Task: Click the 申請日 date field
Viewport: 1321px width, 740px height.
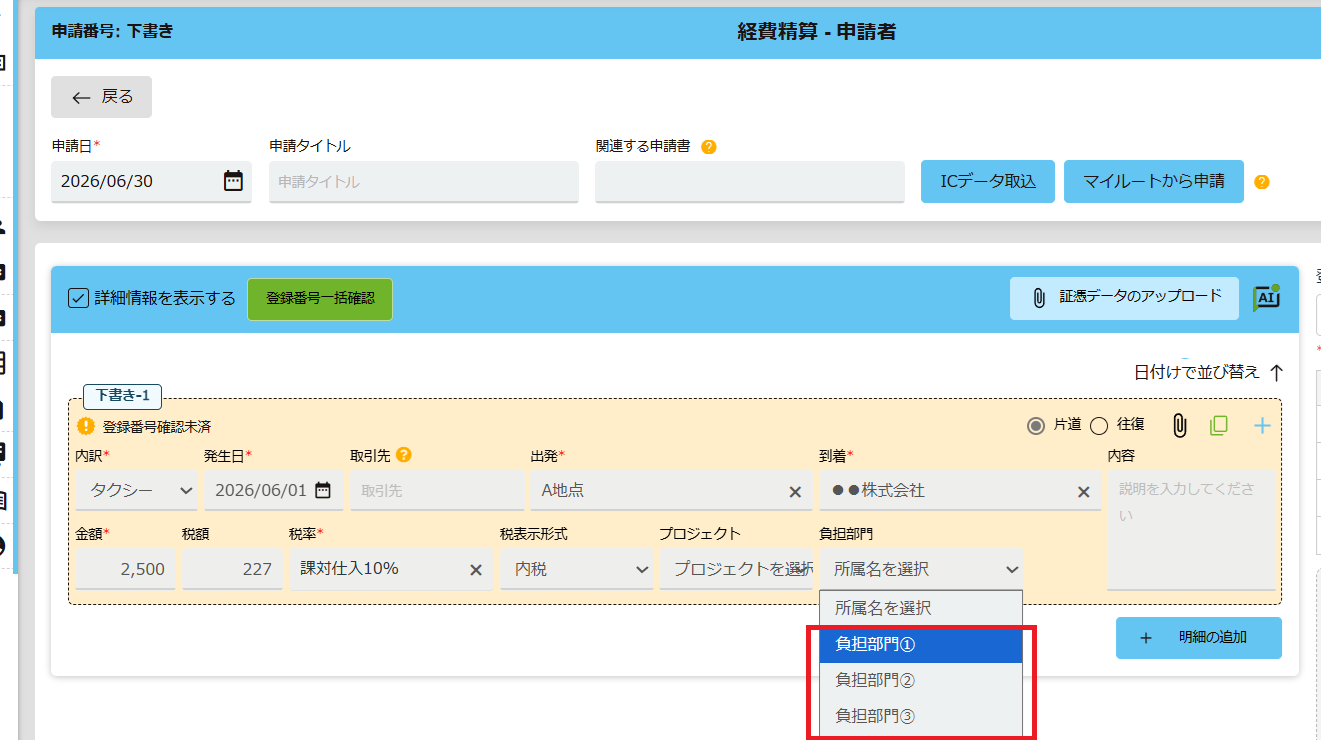Action: 152,181
